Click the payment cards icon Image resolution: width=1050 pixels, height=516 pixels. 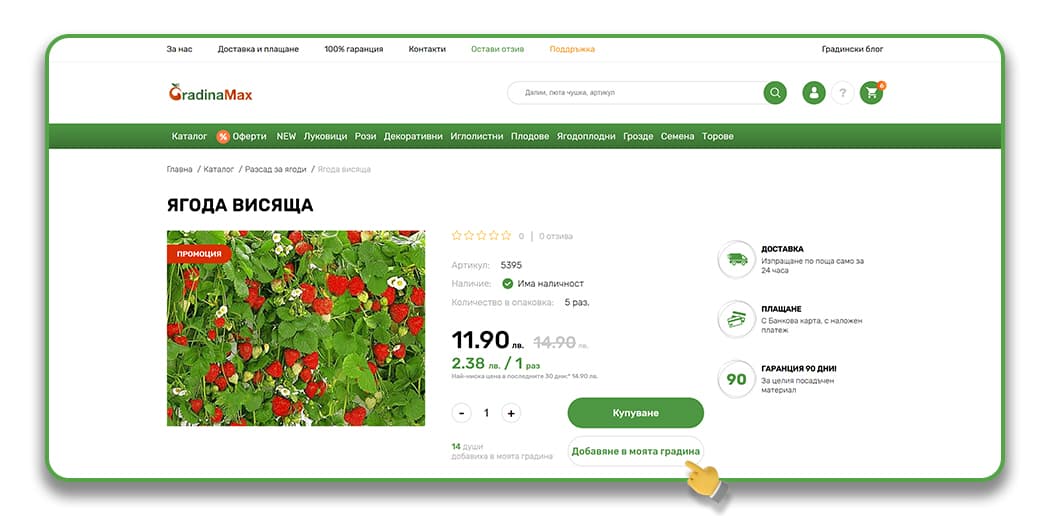pyautogui.click(x=737, y=319)
